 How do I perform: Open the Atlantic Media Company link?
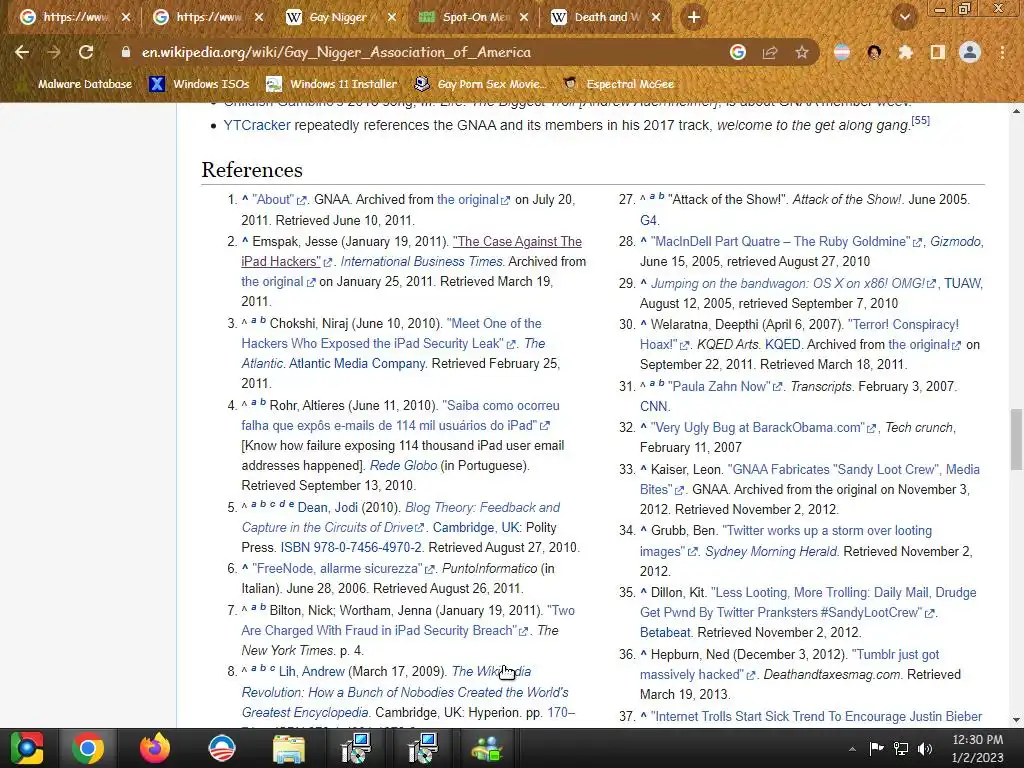(357, 363)
